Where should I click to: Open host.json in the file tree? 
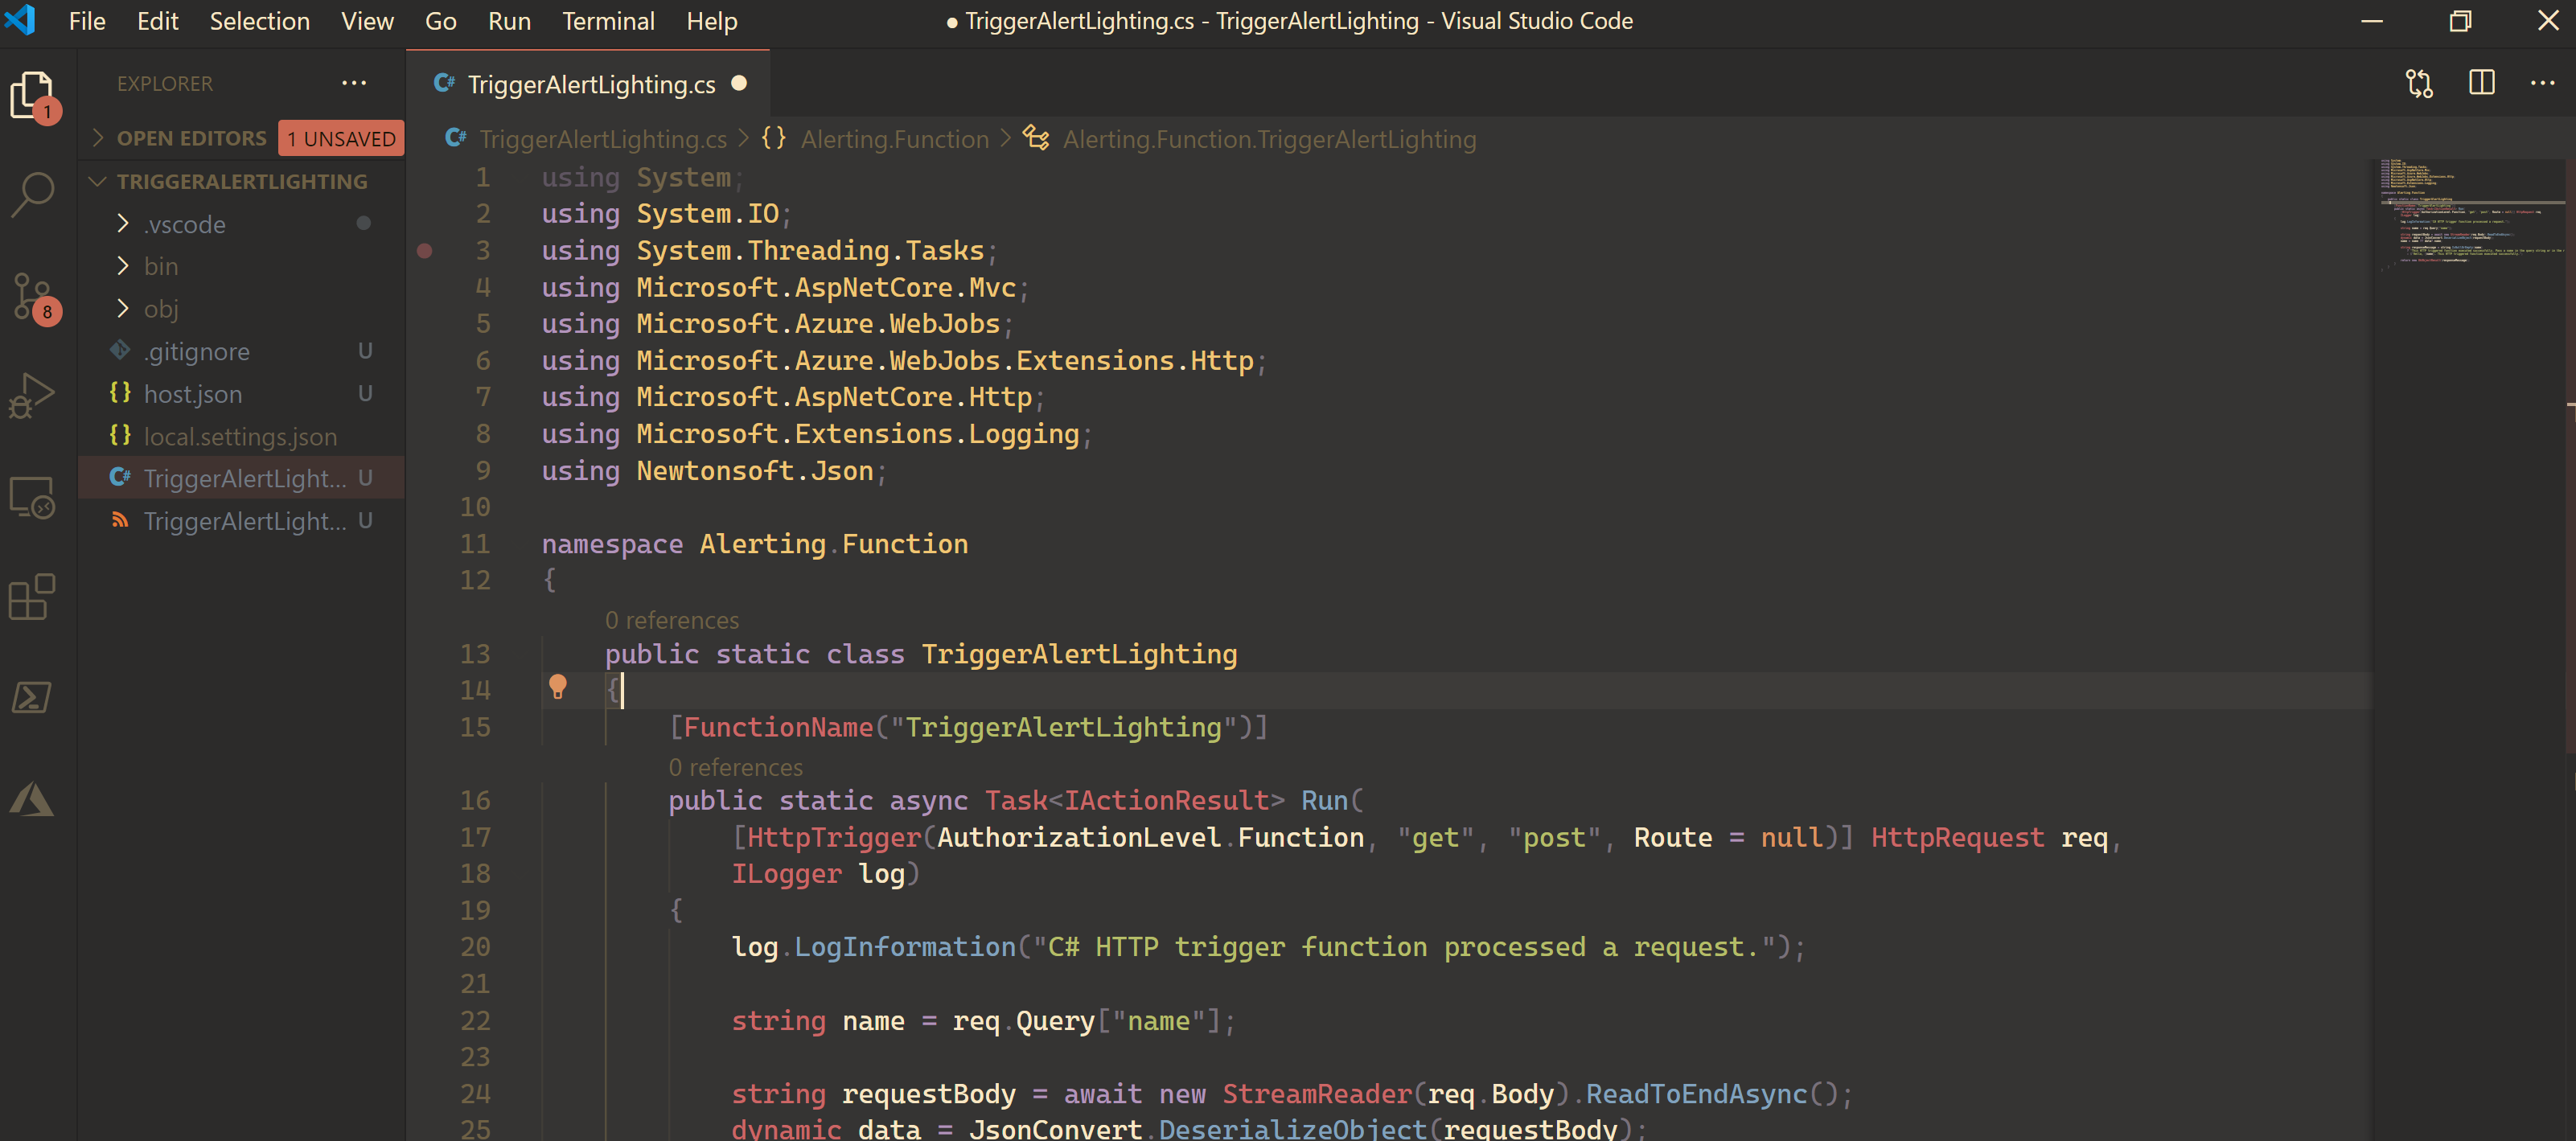click(242, 394)
